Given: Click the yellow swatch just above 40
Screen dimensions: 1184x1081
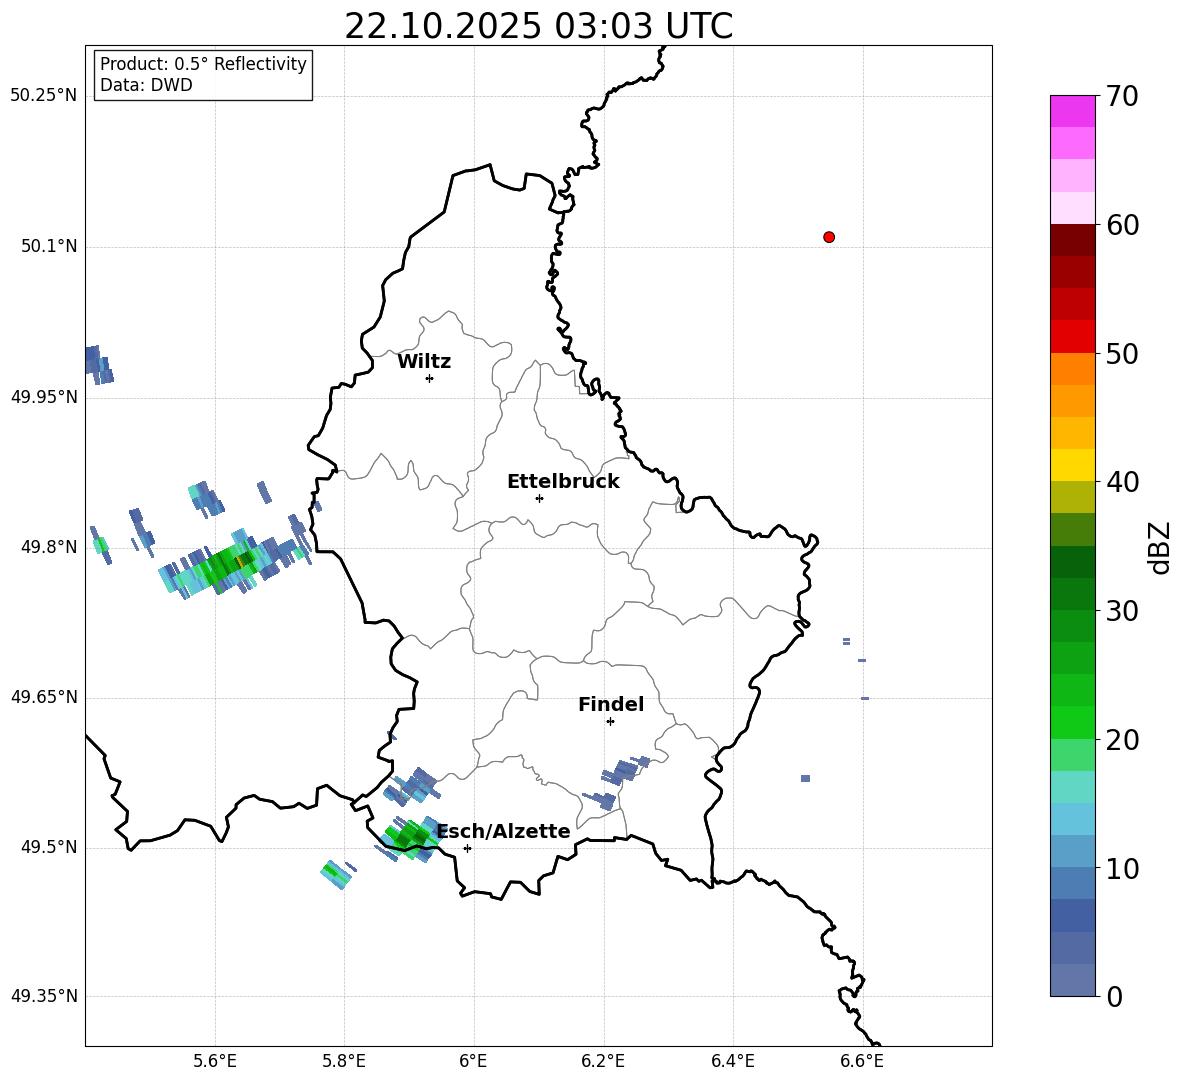Looking at the screenshot, I should 1072,465.
